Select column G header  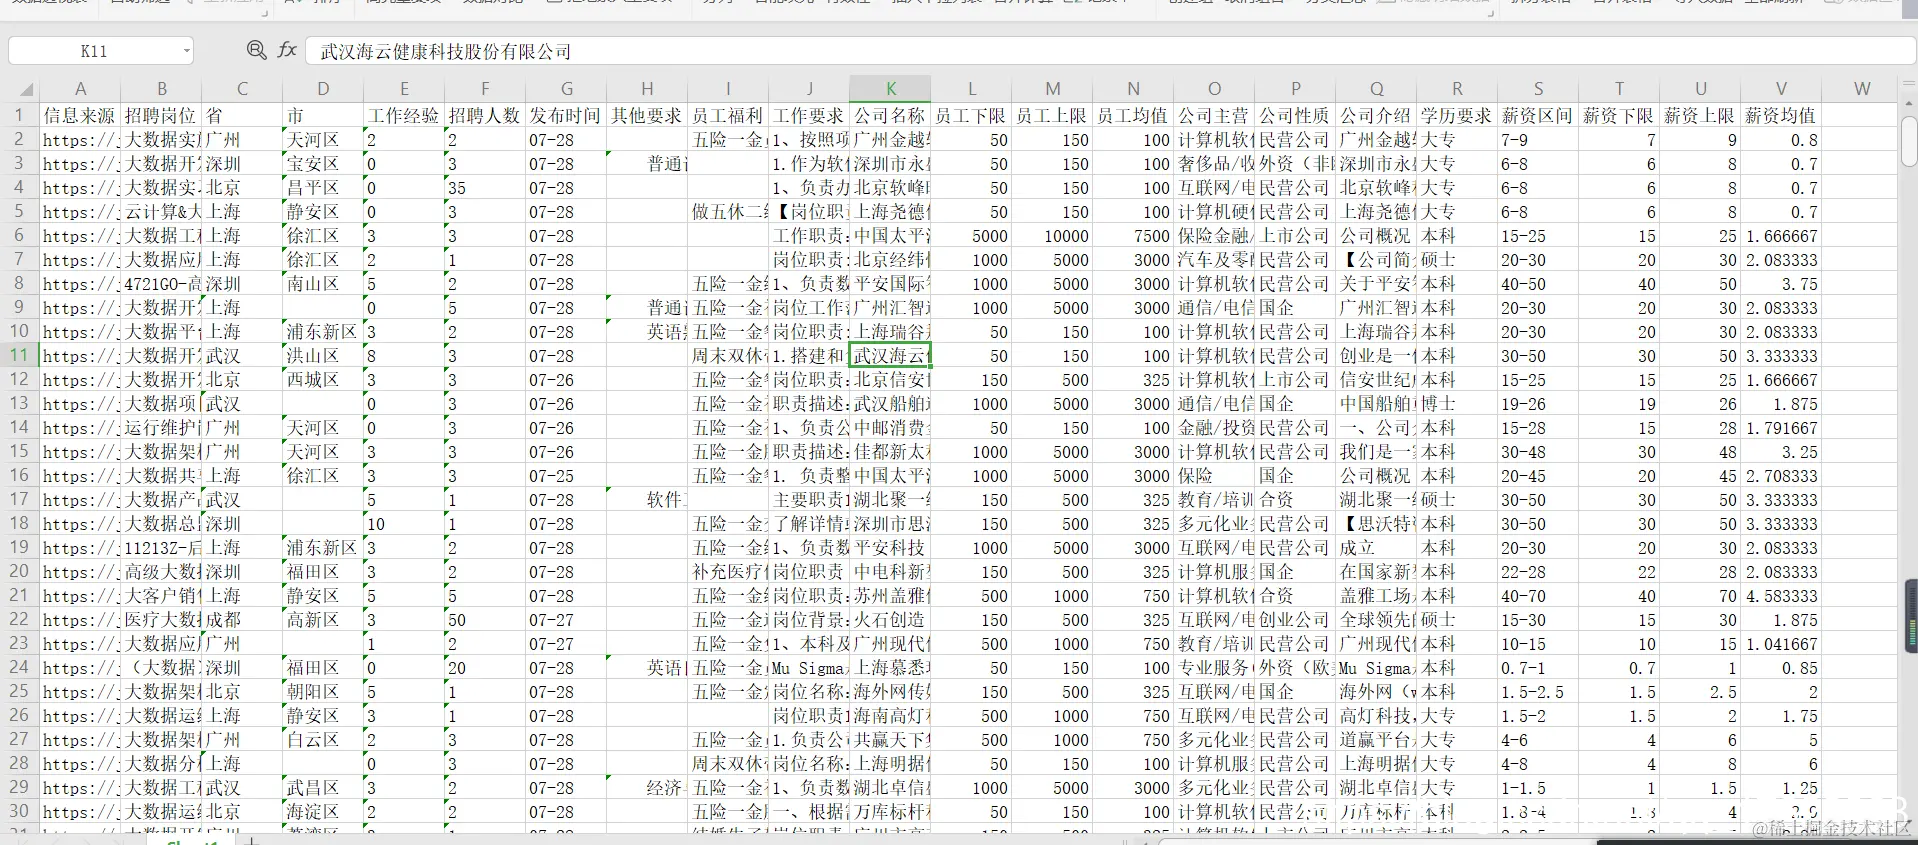tap(566, 89)
